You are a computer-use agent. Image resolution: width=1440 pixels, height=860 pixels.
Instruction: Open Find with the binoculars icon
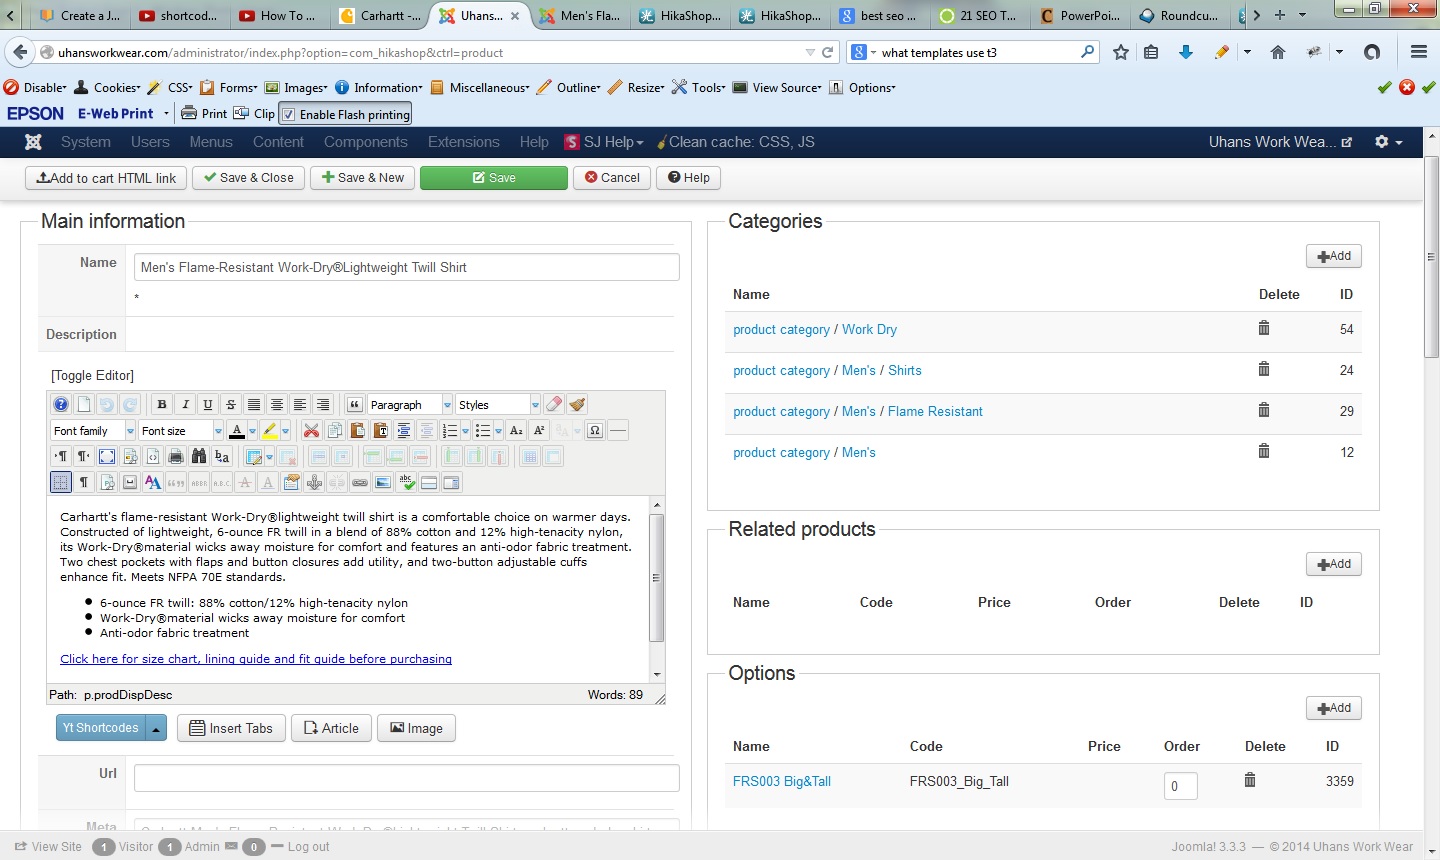199,457
